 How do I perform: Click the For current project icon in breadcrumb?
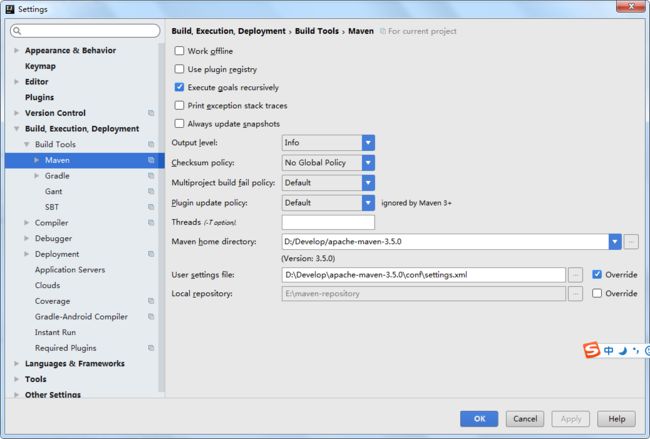(x=383, y=31)
